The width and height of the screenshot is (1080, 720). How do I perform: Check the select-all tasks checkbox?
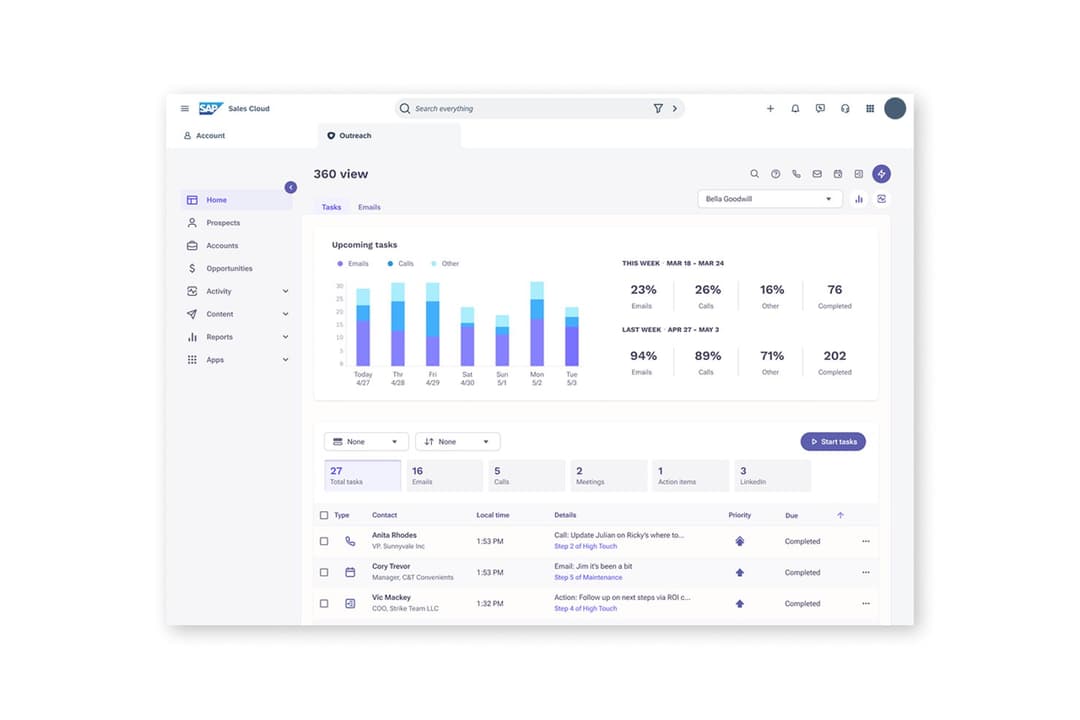coord(324,515)
